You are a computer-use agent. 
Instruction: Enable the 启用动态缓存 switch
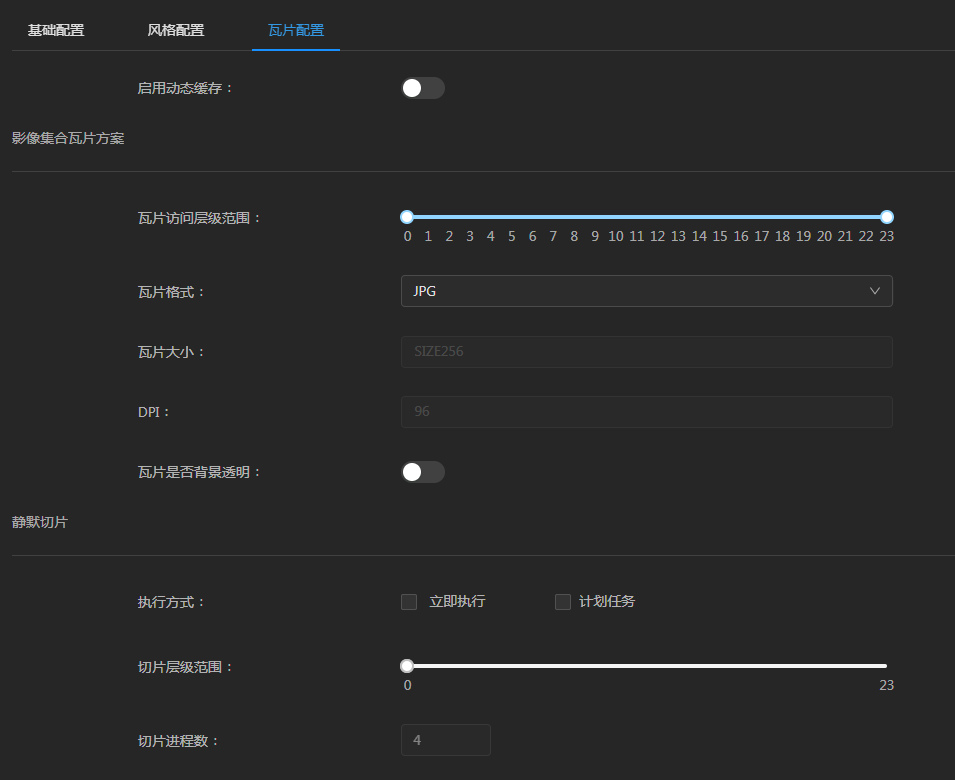(x=422, y=88)
